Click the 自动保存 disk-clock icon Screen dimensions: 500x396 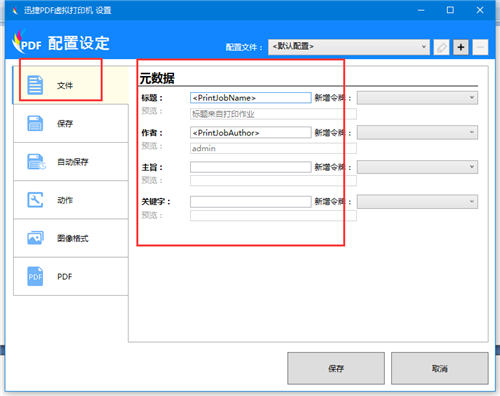pos(36,162)
